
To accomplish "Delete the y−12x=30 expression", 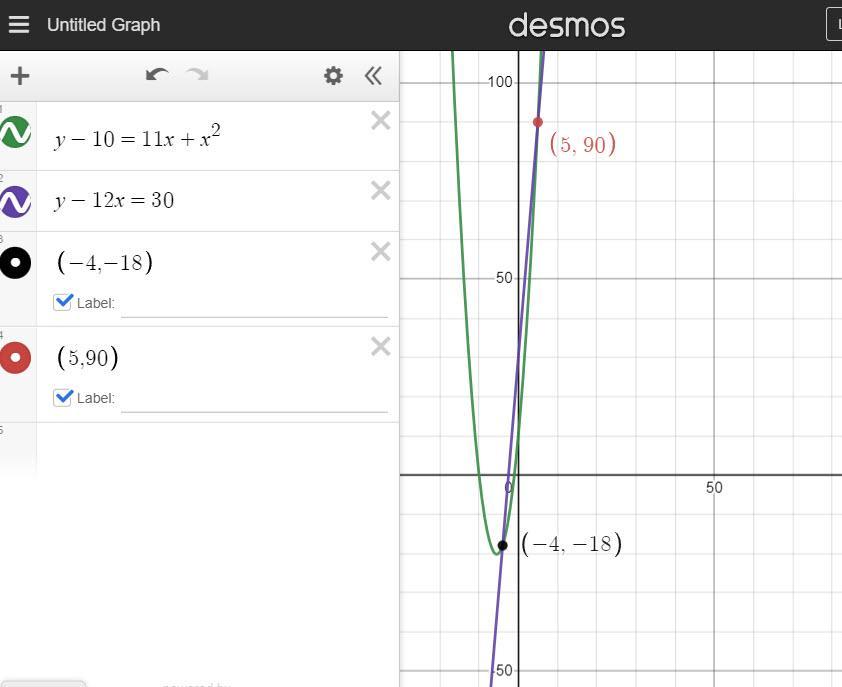I will pyautogui.click(x=381, y=190).
